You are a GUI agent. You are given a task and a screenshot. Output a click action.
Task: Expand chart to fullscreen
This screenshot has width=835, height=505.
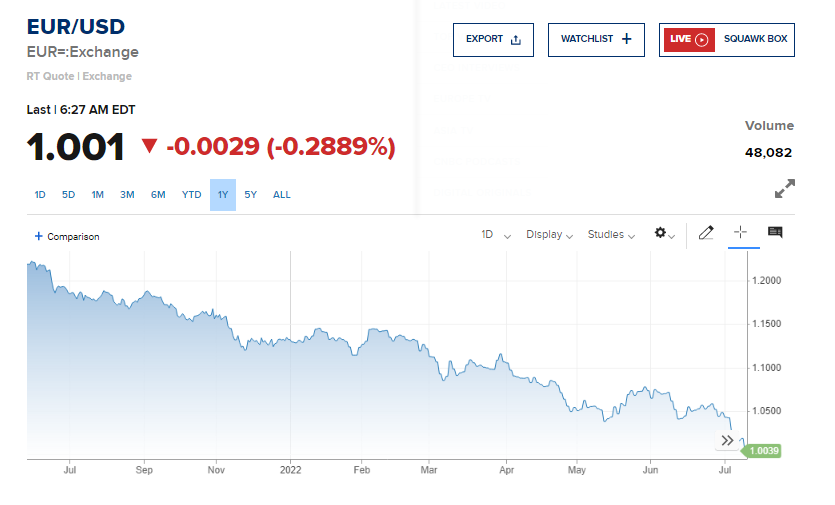785,188
